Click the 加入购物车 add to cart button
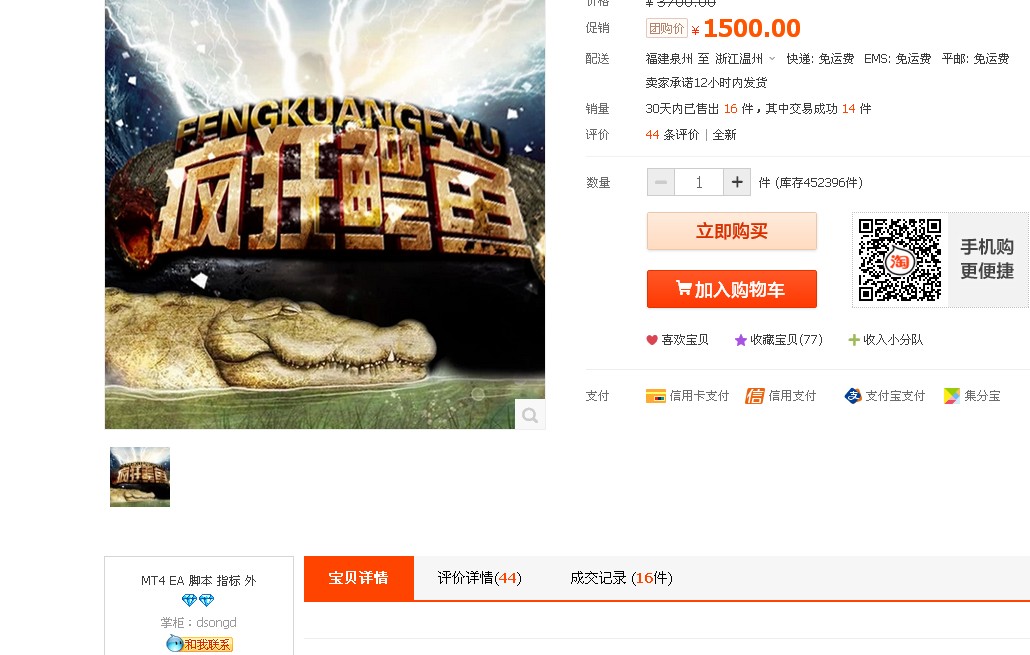Screen dimensions: 1030x655 pos(732,289)
